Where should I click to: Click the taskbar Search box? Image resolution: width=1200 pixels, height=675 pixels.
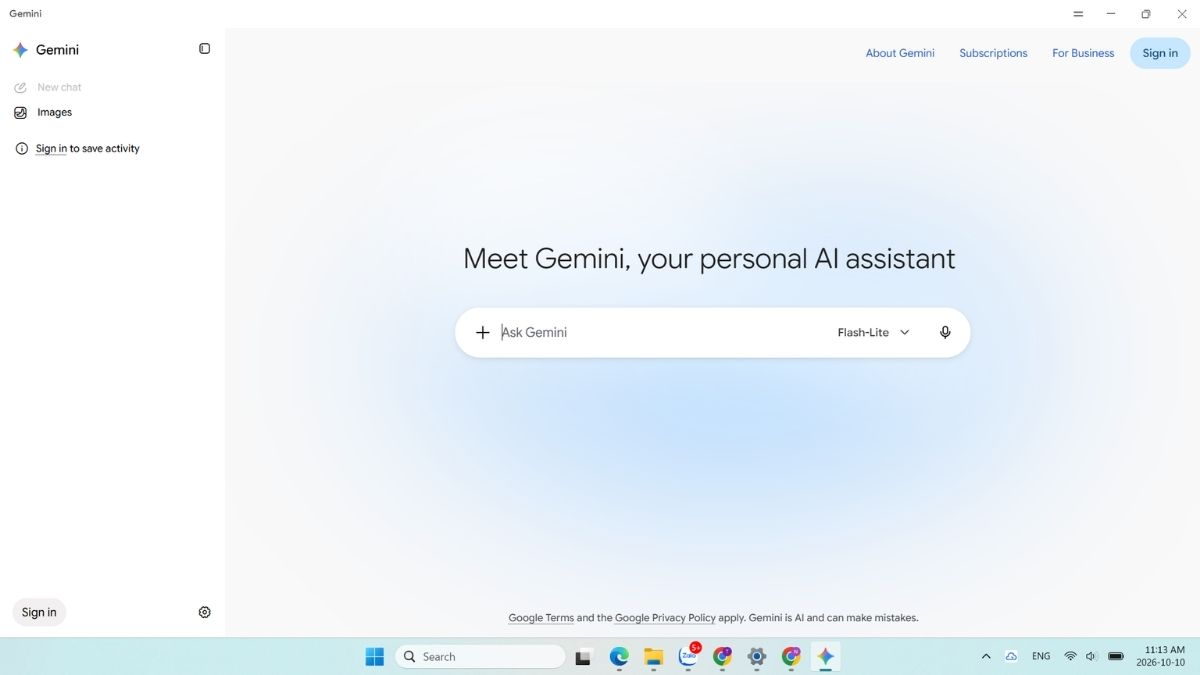481,656
